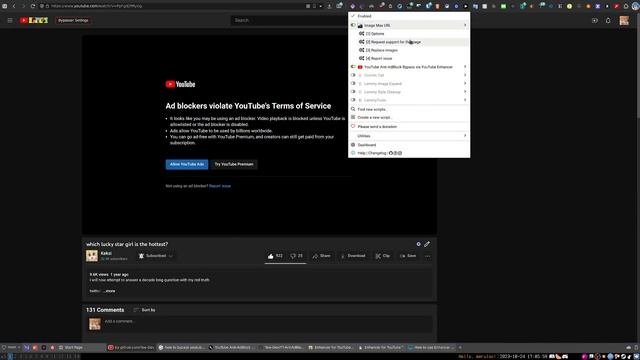
Task: Open the YouTube notifications bell
Action: point(608,20)
